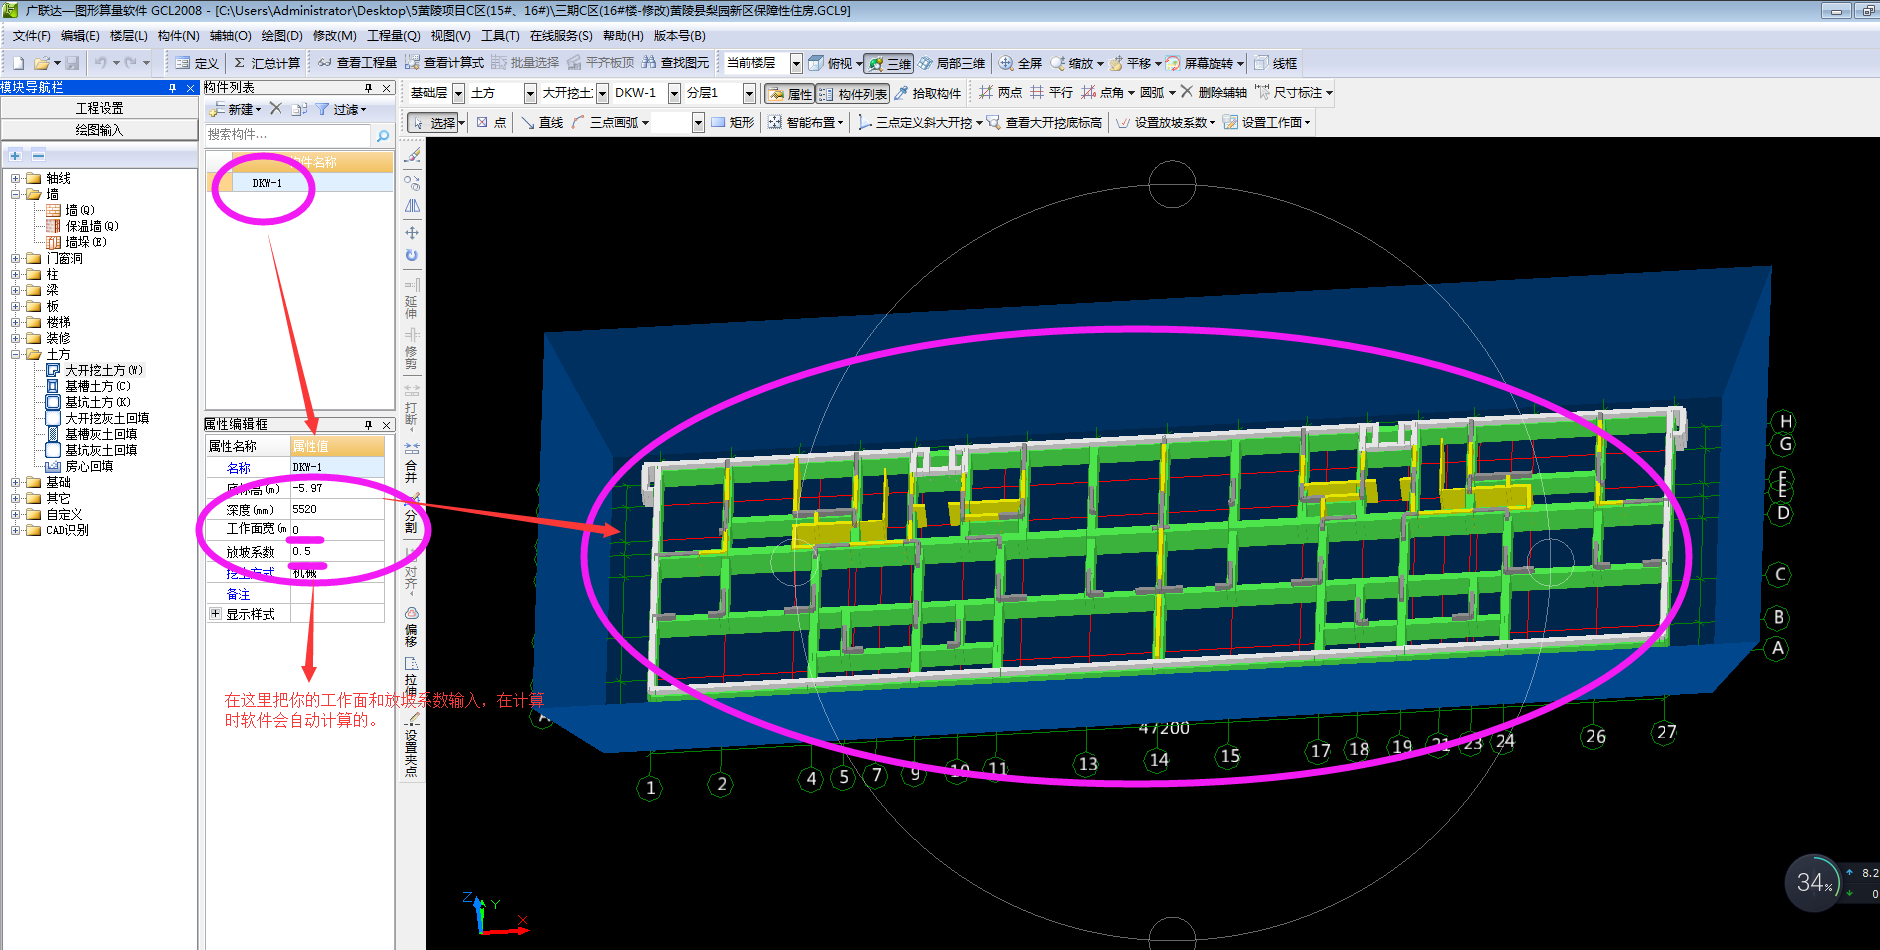Activate the 选择 (select) tool

433,123
